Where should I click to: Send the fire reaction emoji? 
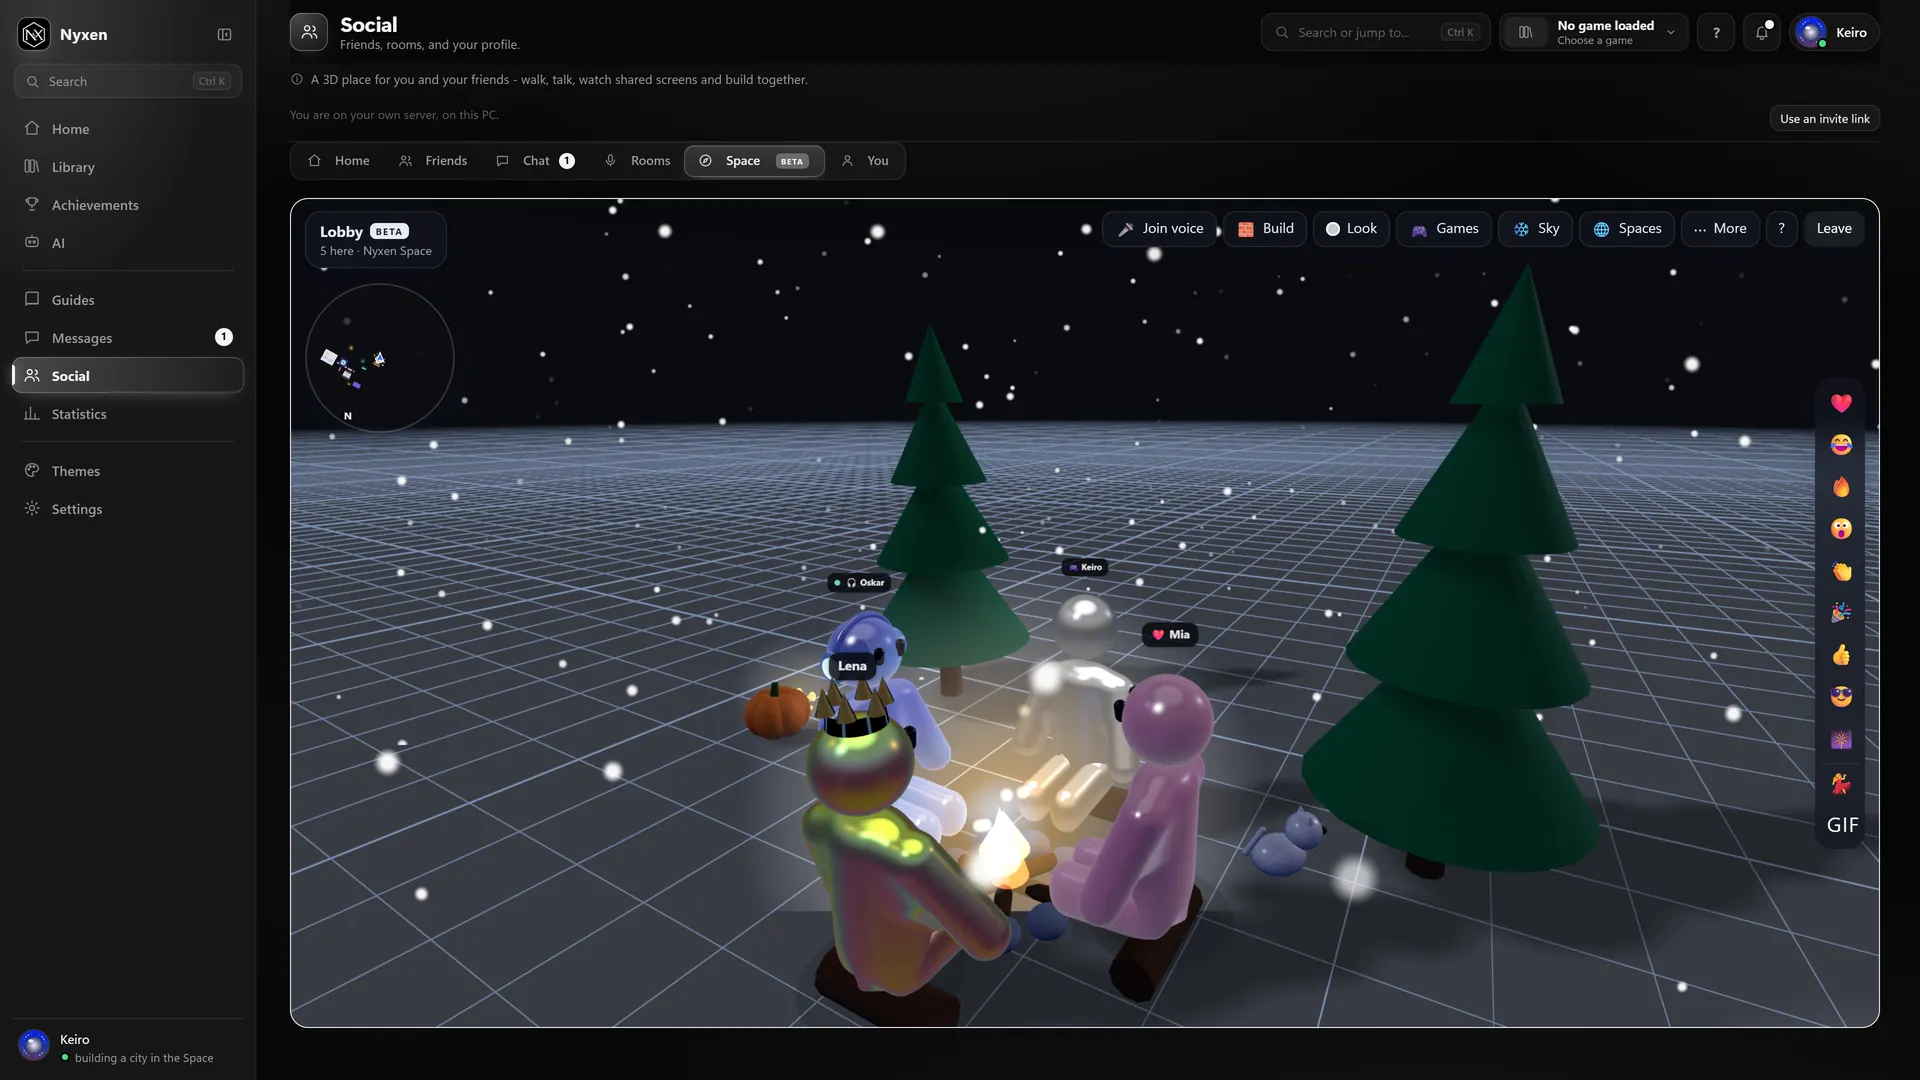pyautogui.click(x=1841, y=487)
